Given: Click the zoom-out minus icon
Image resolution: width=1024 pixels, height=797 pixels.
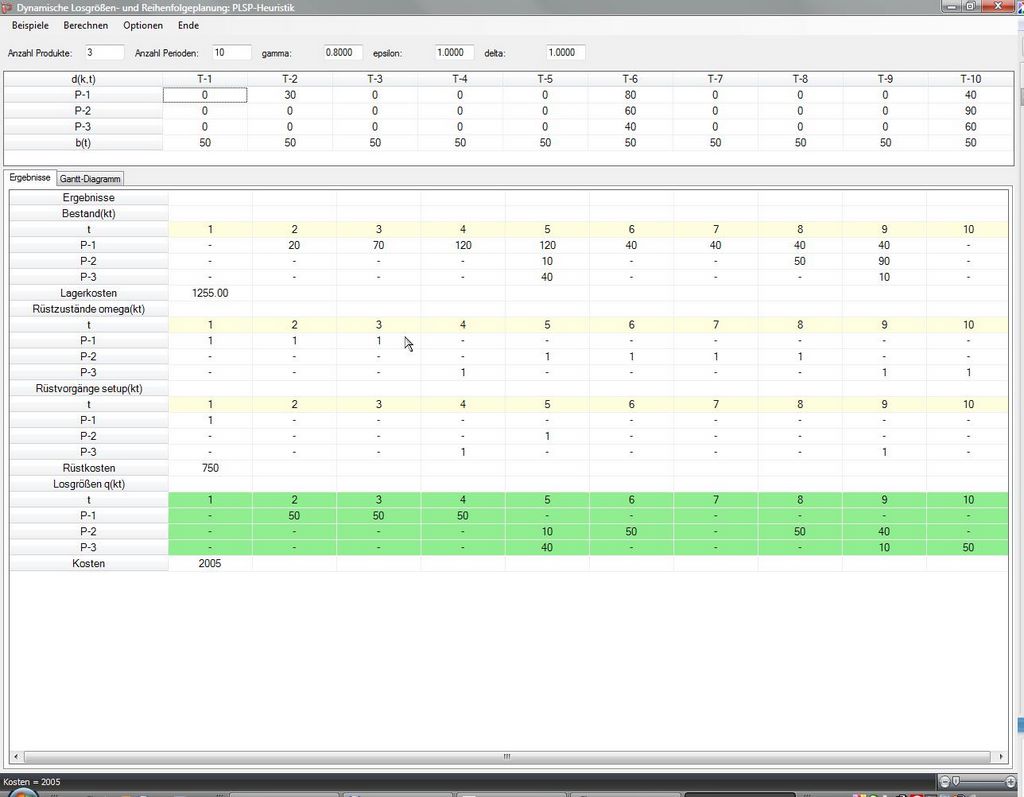Looking at the screenshot, I should 945,781.
